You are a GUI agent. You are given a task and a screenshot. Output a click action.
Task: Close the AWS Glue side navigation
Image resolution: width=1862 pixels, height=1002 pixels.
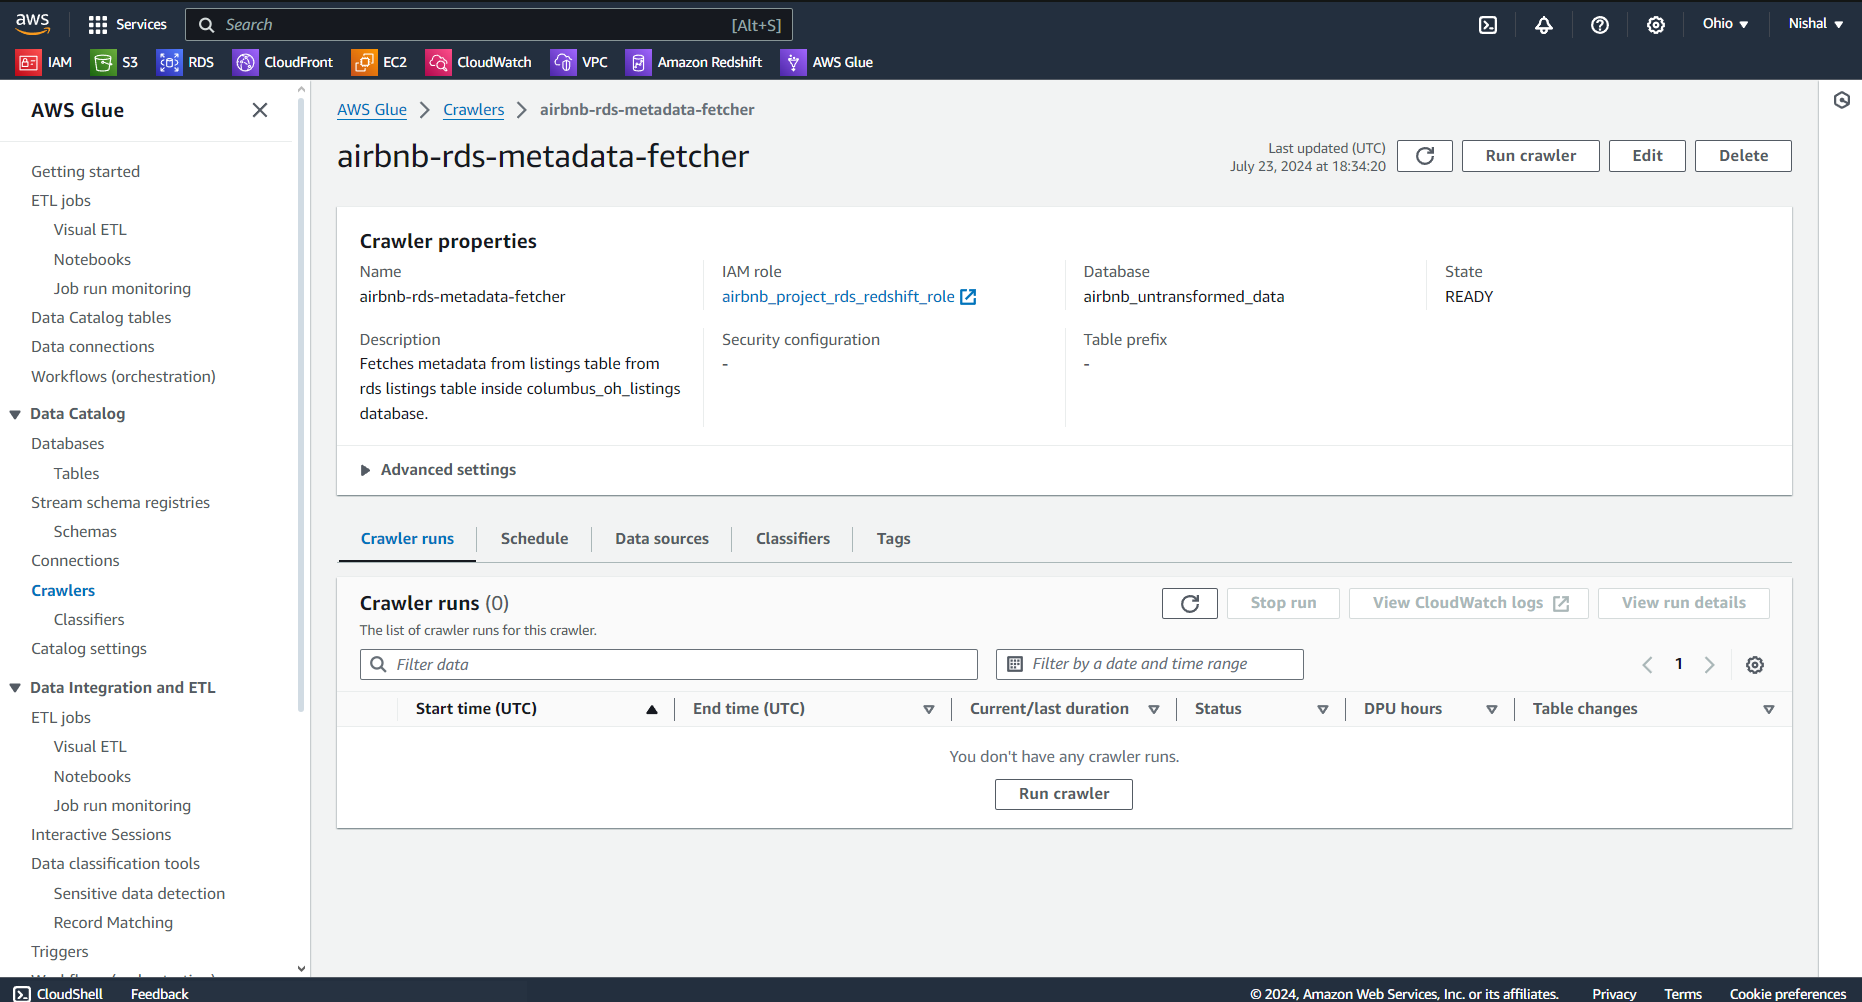[260, 110]
